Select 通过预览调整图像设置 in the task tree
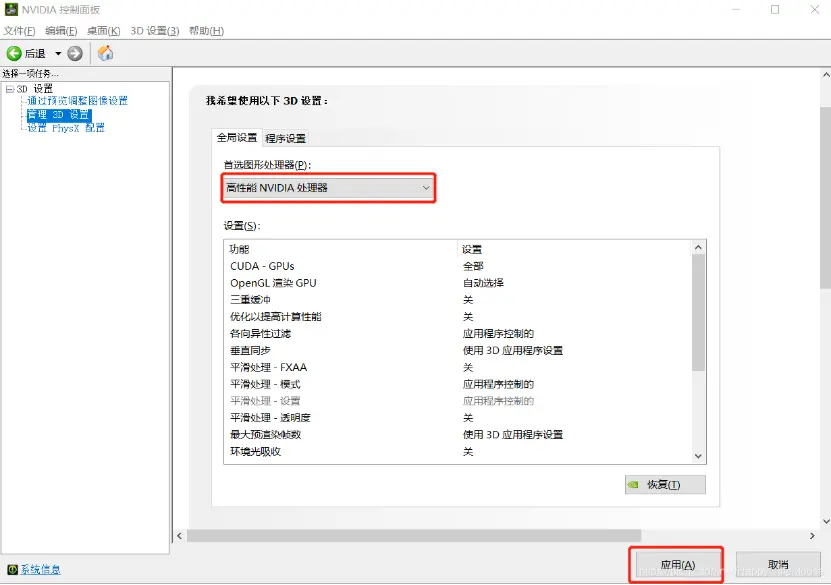831x585 pixels. click(77, 101)
